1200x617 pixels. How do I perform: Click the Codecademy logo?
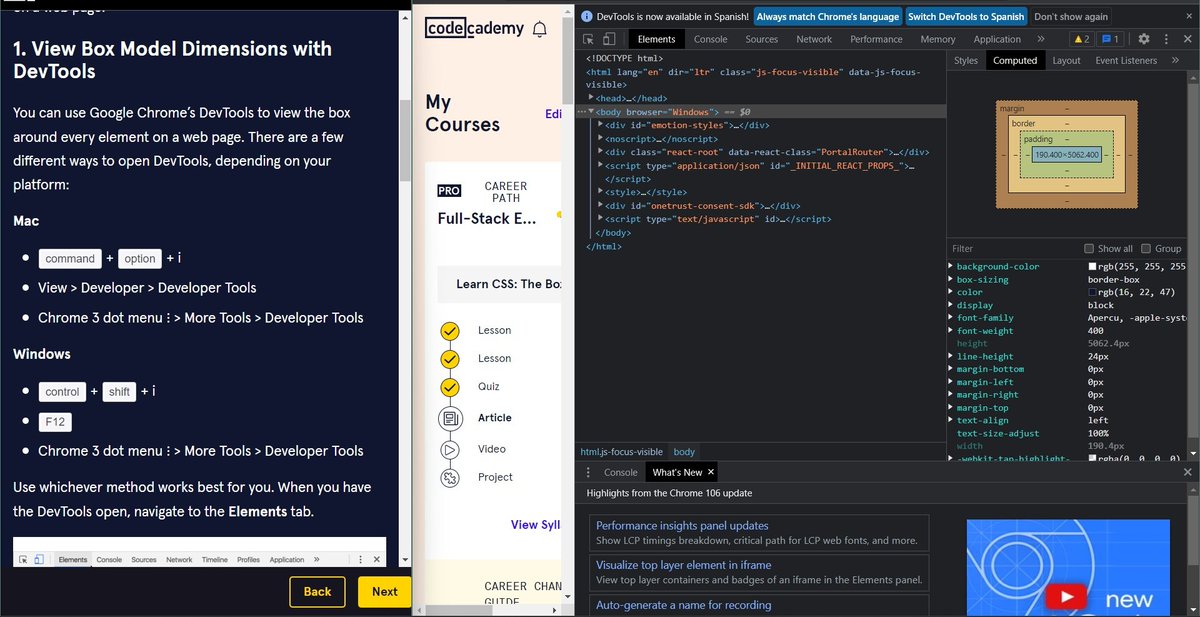[x=474, y=28]
